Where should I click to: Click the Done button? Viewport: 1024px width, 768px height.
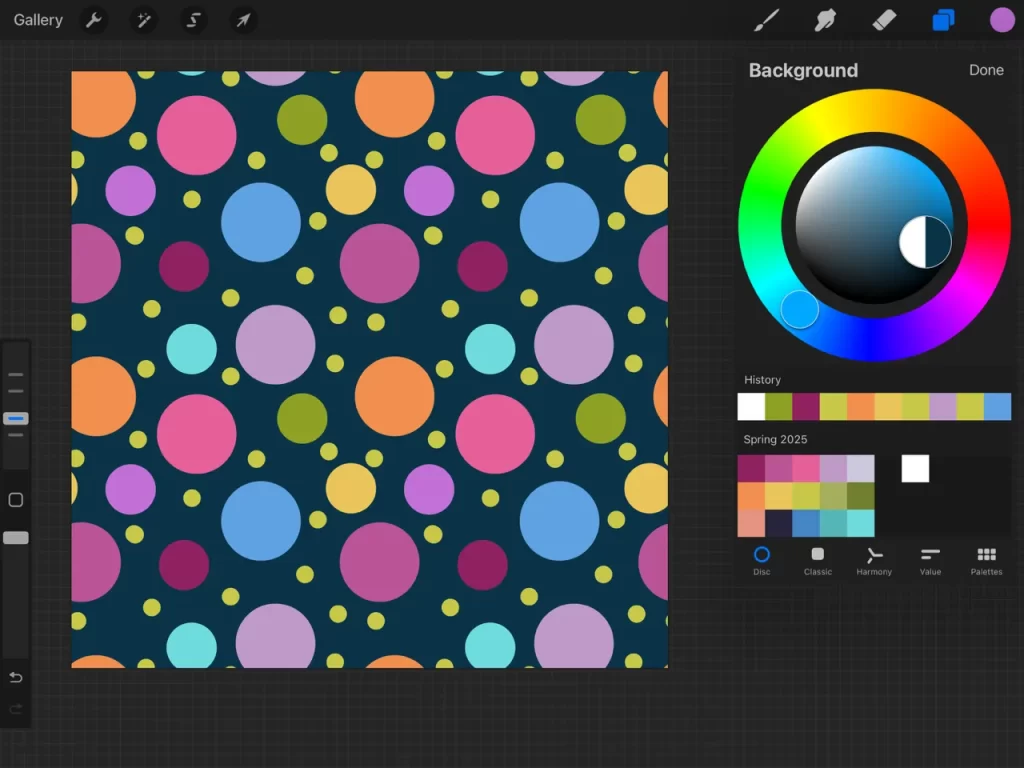click(986, 70)
